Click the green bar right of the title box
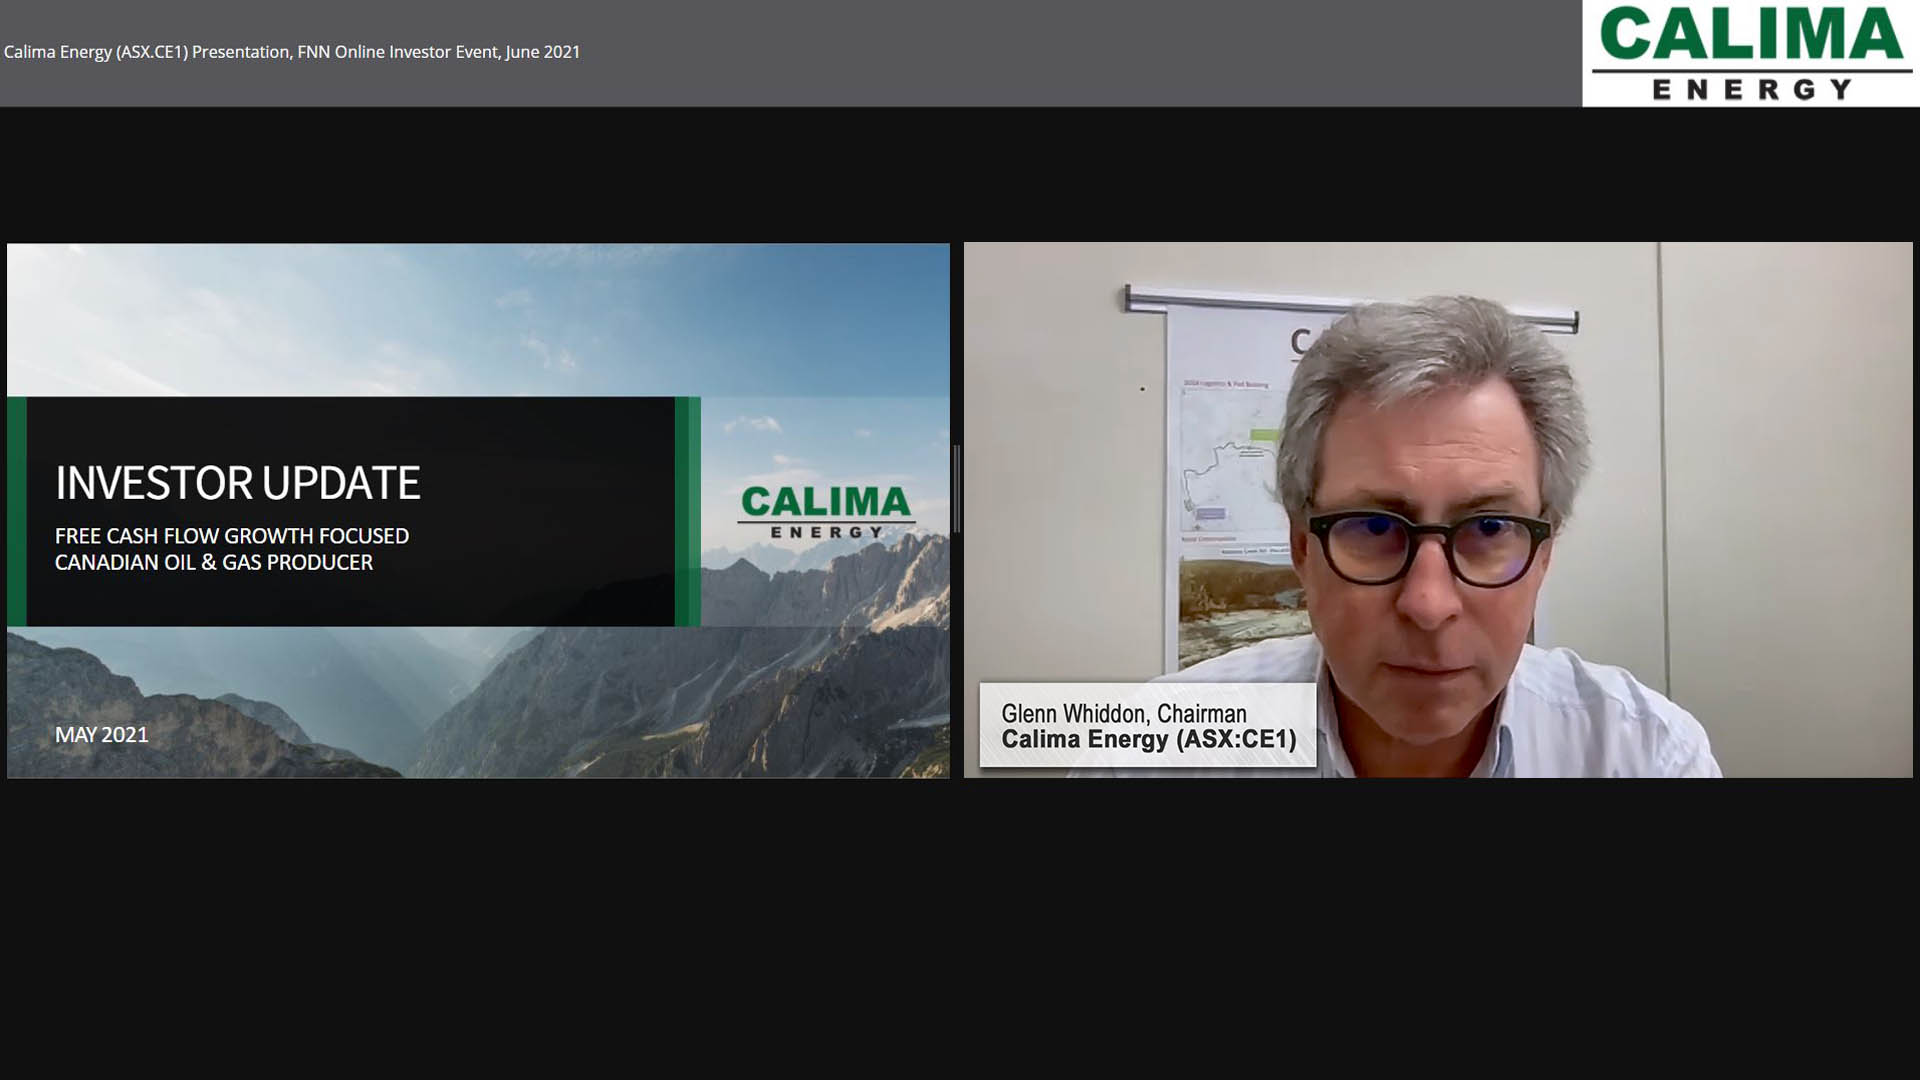This screenshot has width=1920, height=1080. pyautogui.click(x=687, y=511)
